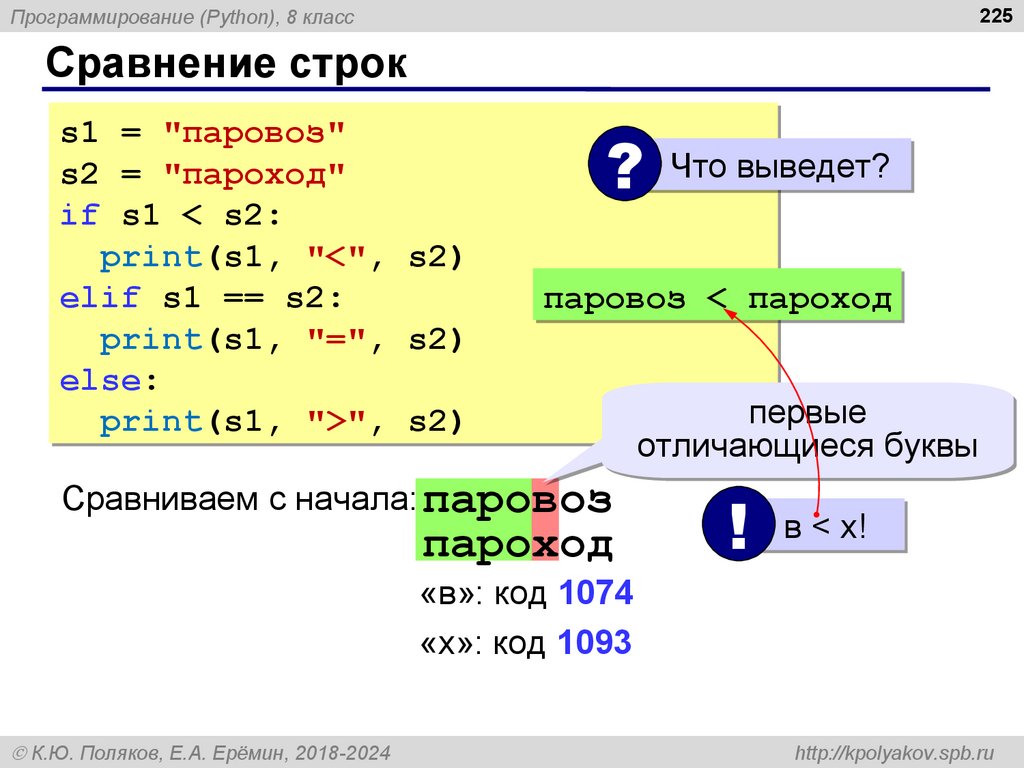Click the highlighted word 'паровоз' below the code
This screenshot has width=1024, height=768.
[517, 500]
